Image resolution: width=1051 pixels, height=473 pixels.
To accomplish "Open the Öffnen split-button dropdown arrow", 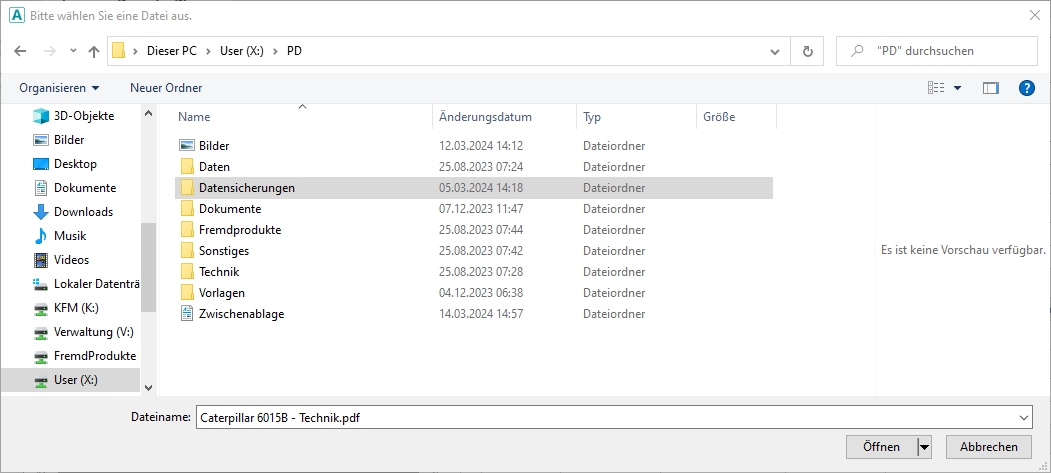I will (924, 447).
